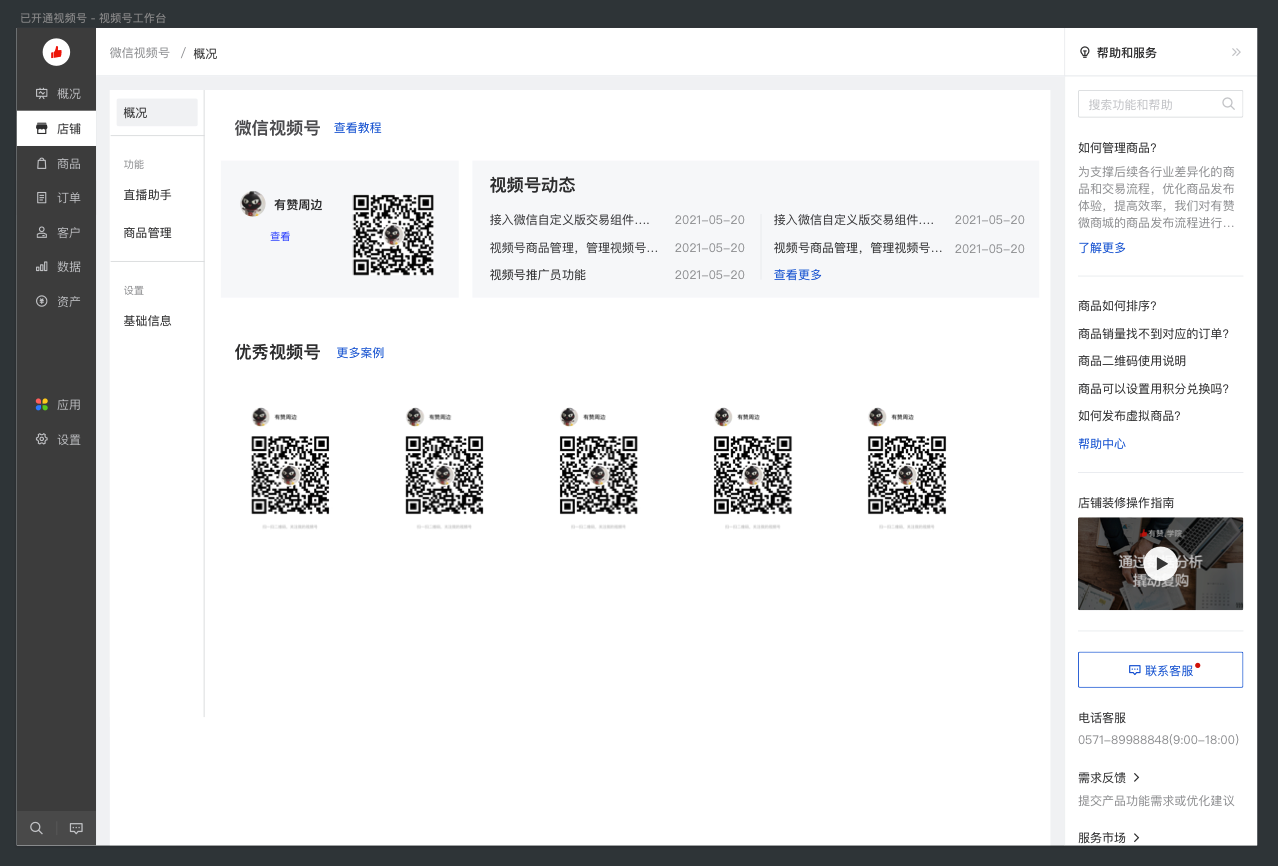Click the large QR code beside the 查看 link
The image size is (1278, 866).
tap(394, 235)
